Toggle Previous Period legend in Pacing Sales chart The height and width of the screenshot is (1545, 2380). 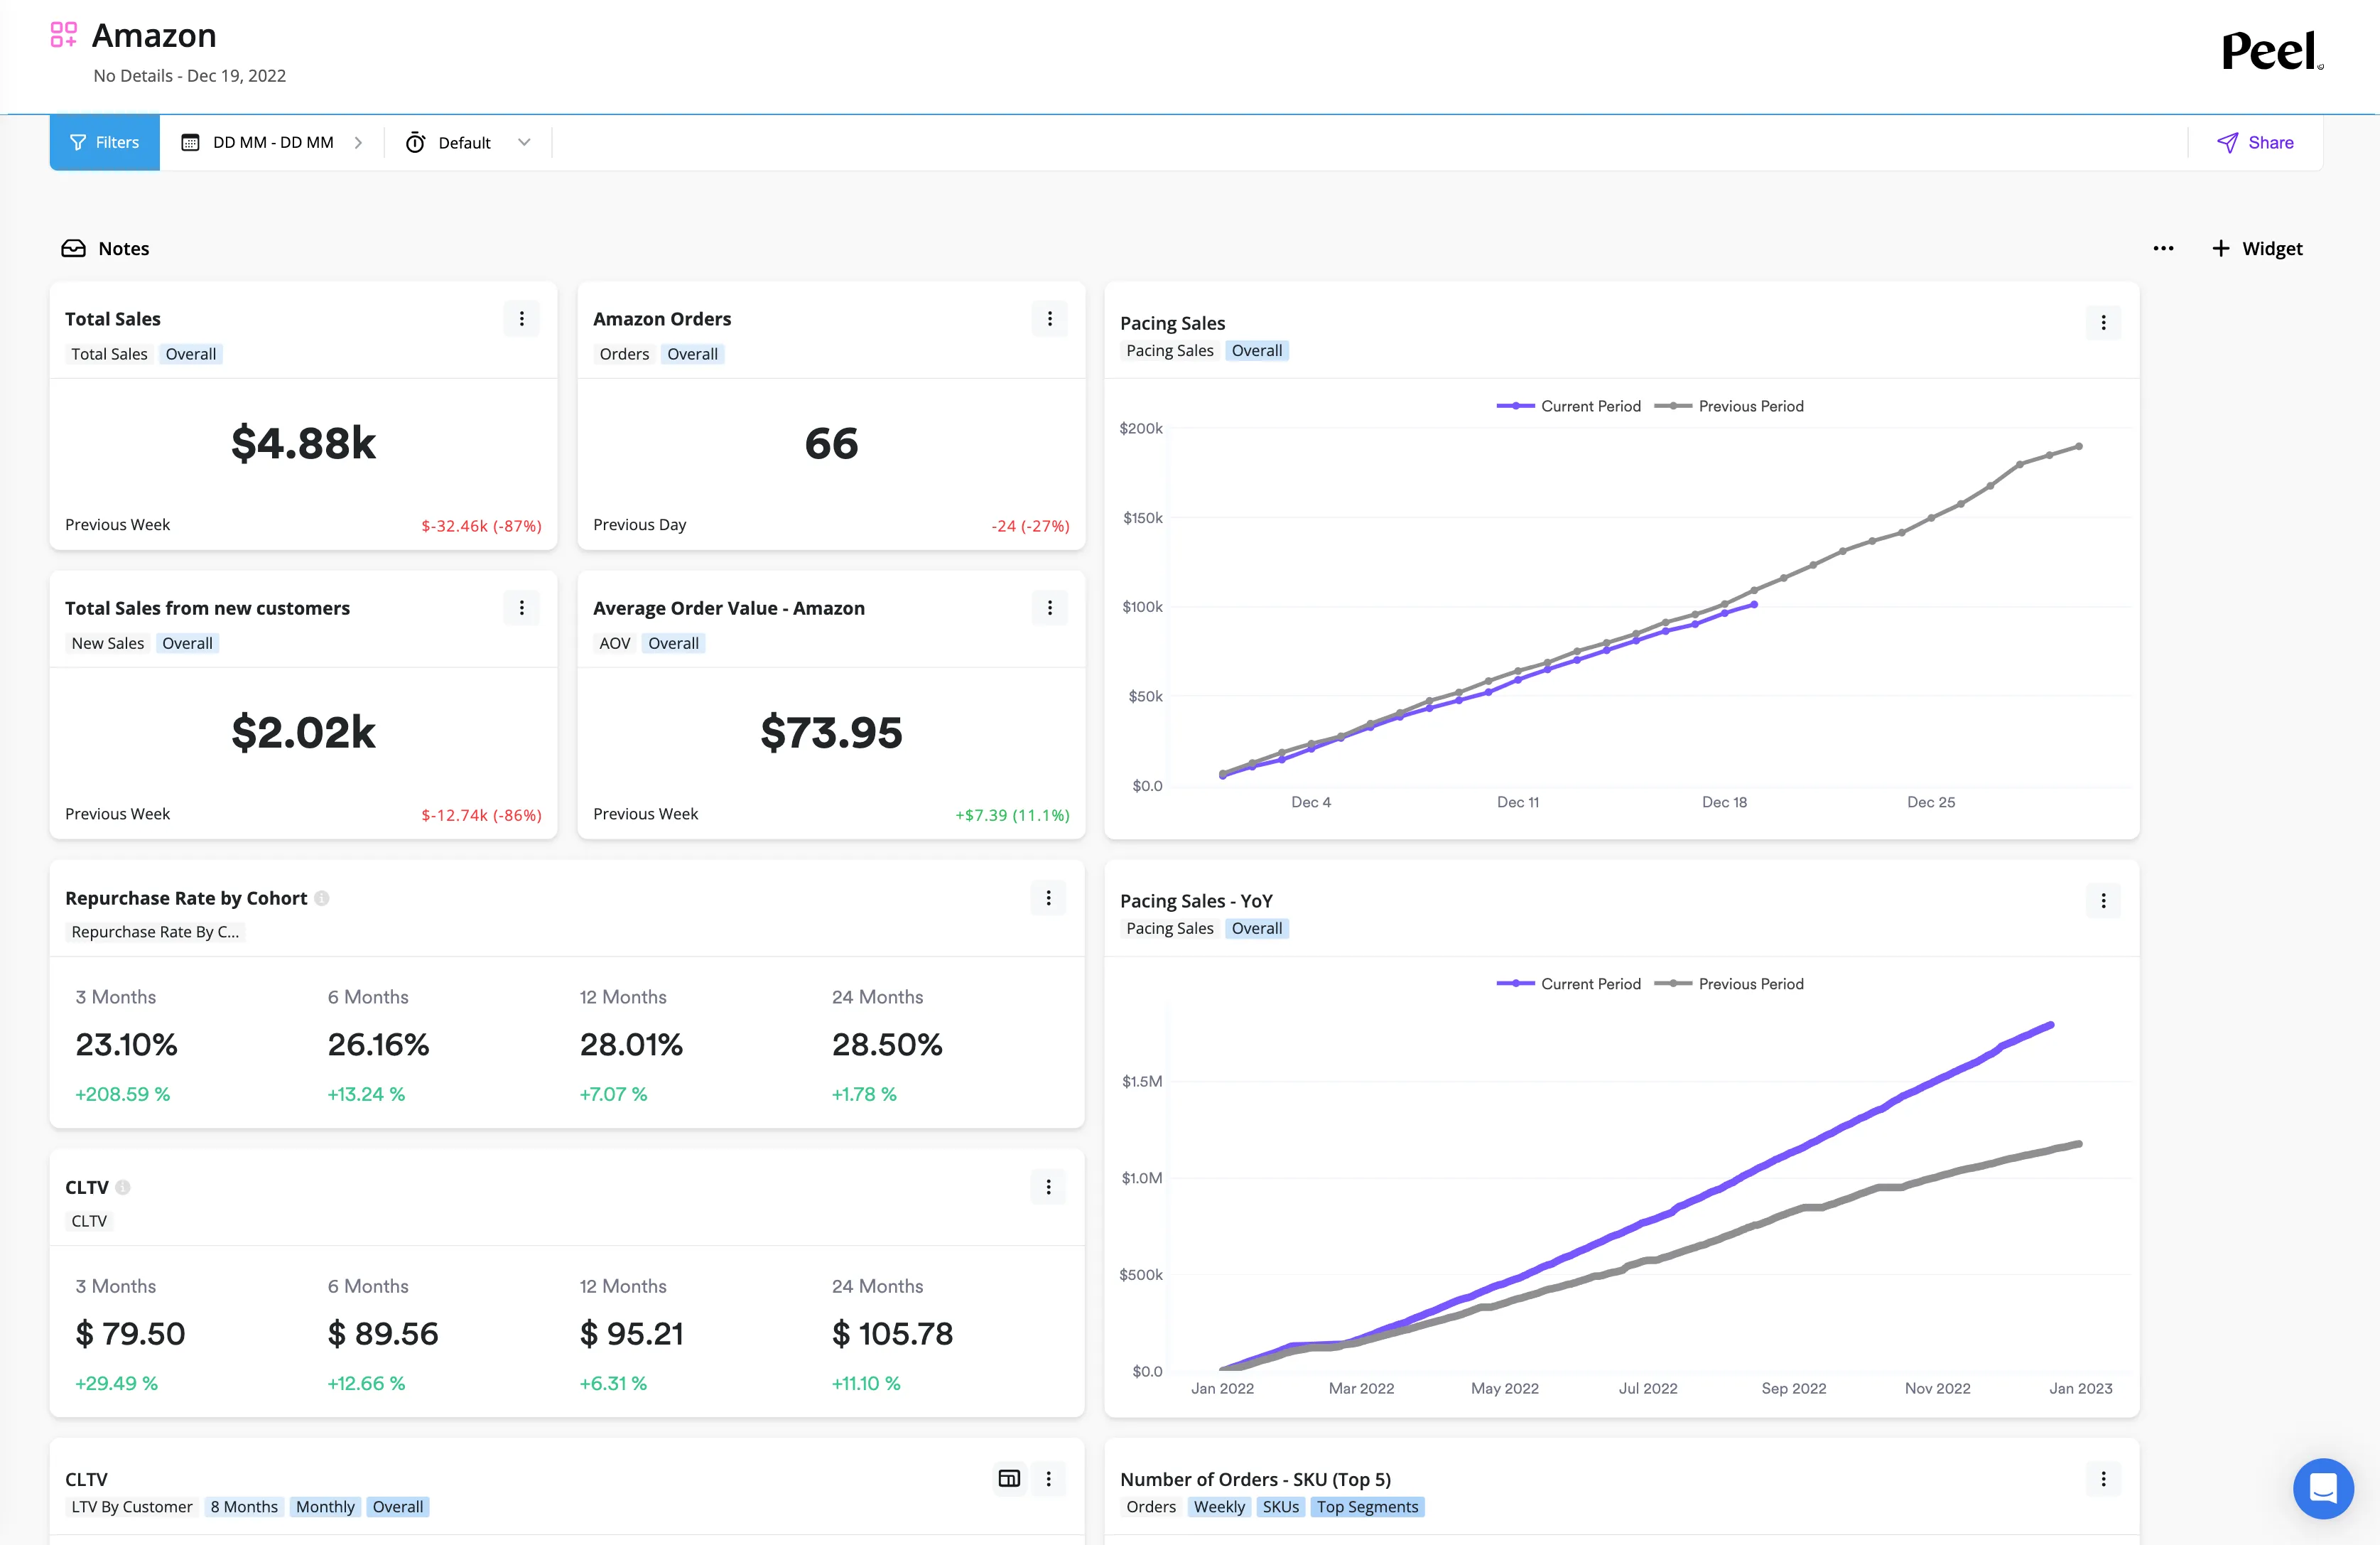[x=1729, y=406]
